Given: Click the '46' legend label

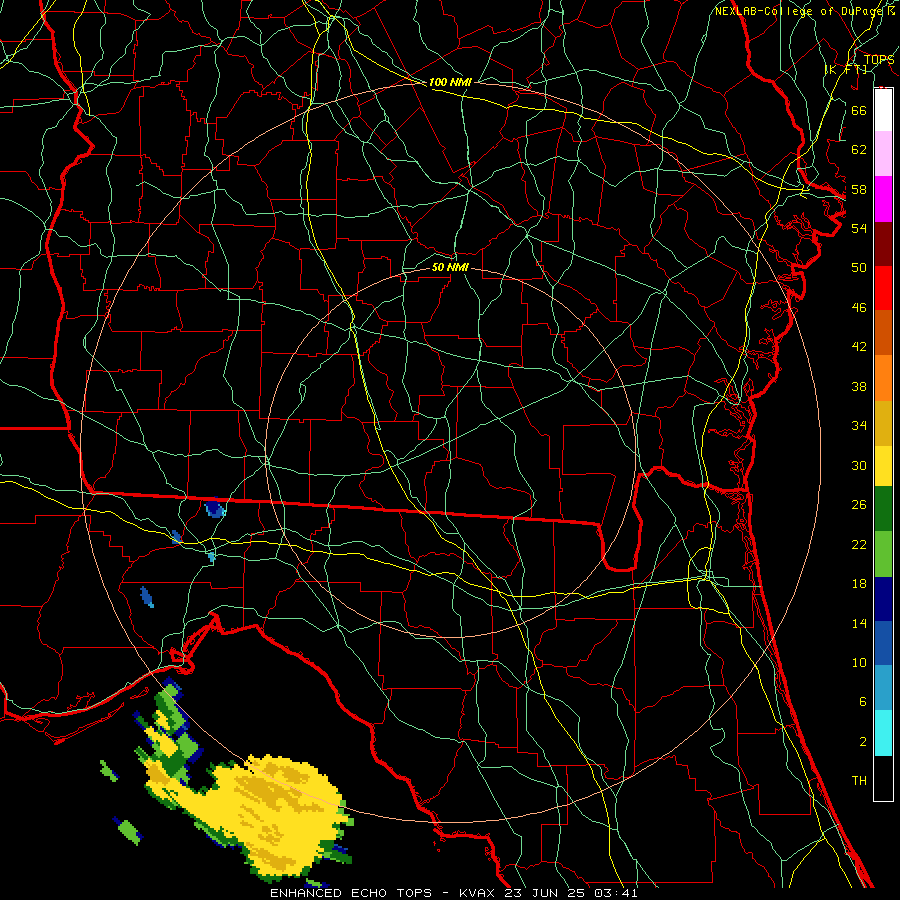Looking at the screenshot, I should tap(859, 308).
